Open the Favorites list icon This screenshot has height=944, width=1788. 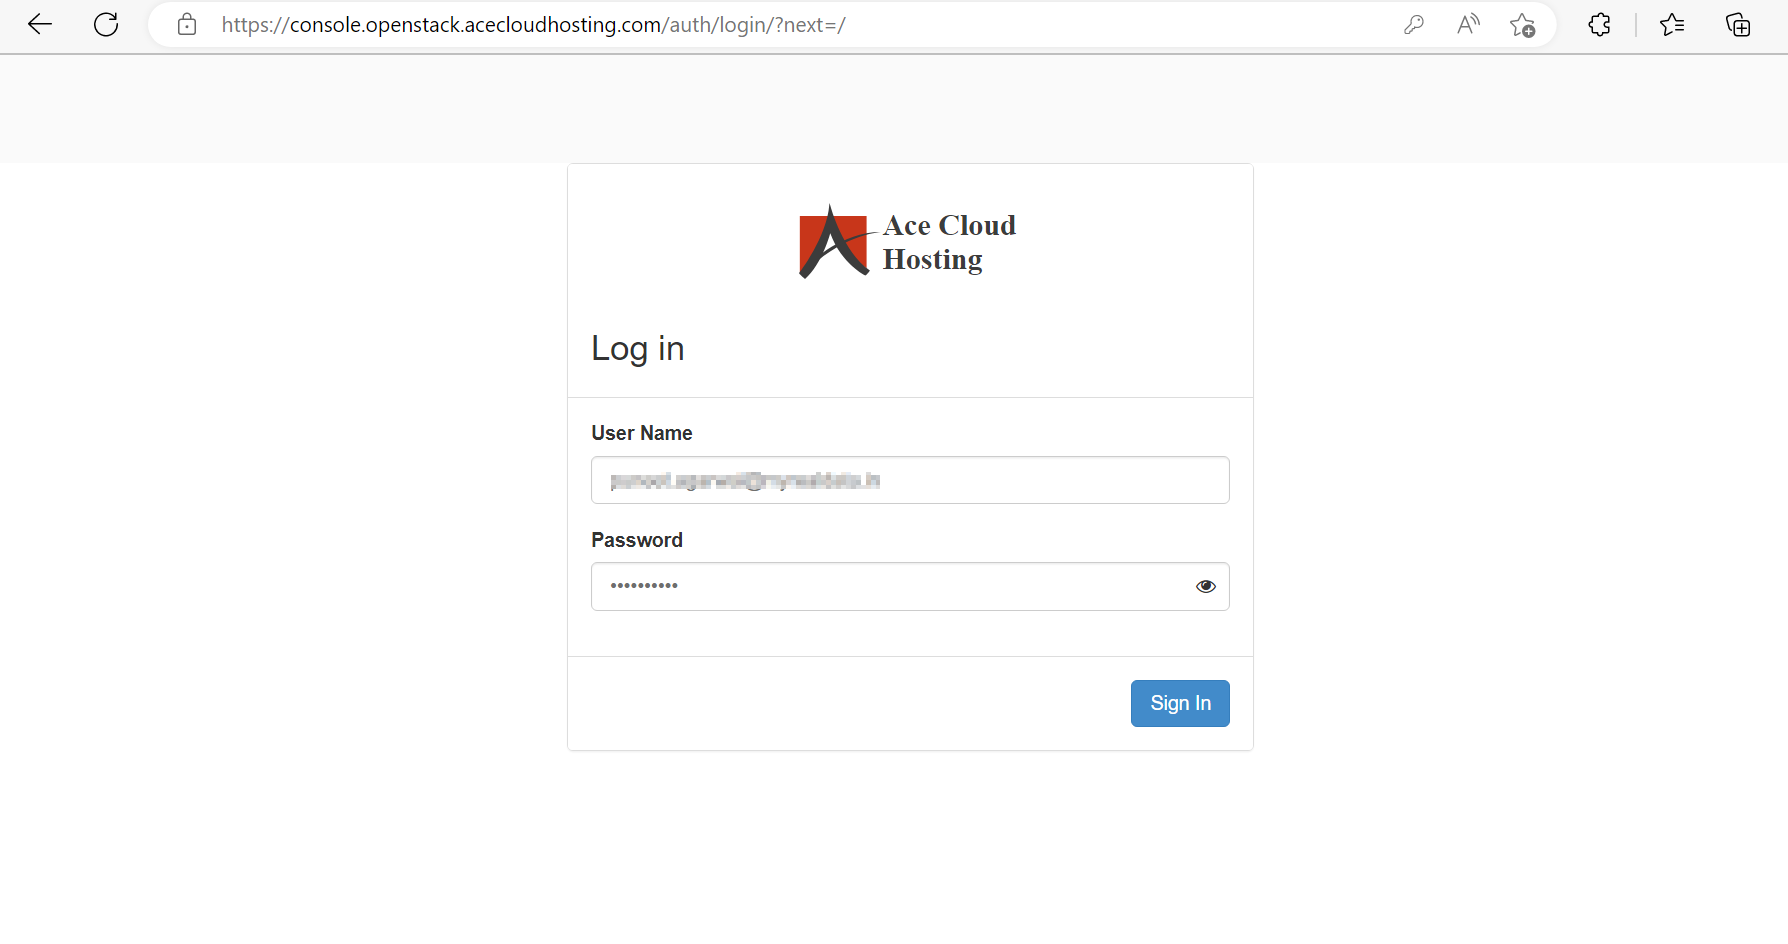point(1672,25)
